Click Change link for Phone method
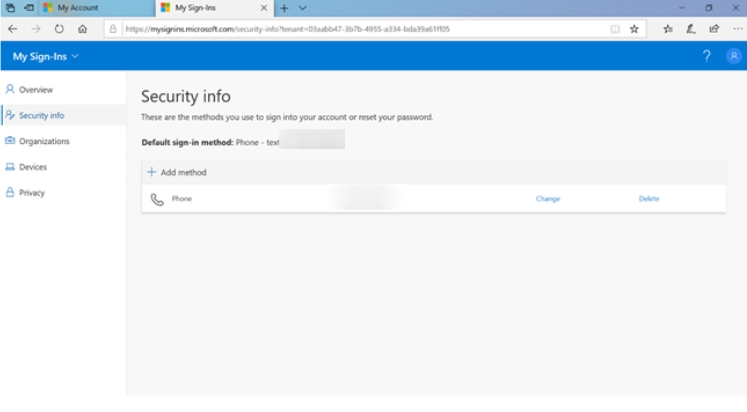 coord(547,199)
